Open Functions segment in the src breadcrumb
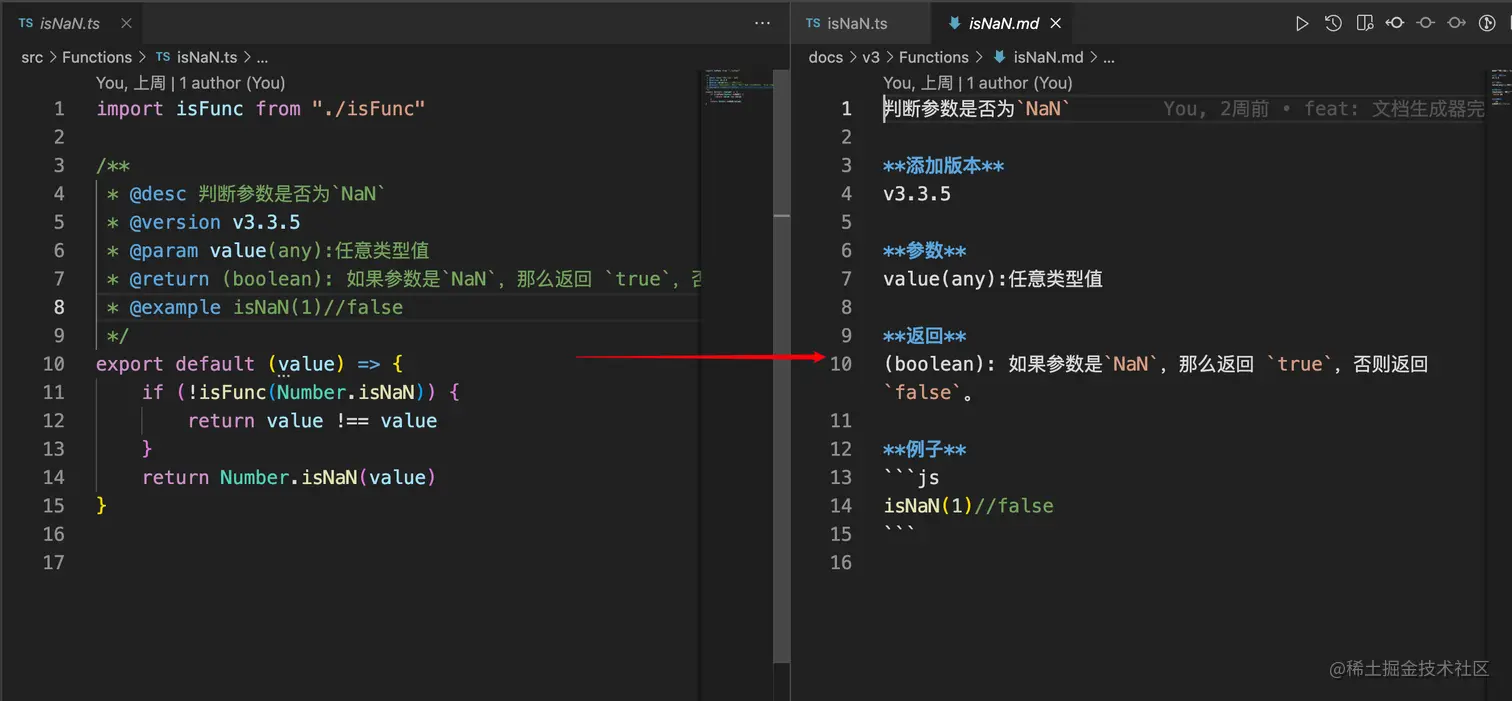 click(97, 57)
